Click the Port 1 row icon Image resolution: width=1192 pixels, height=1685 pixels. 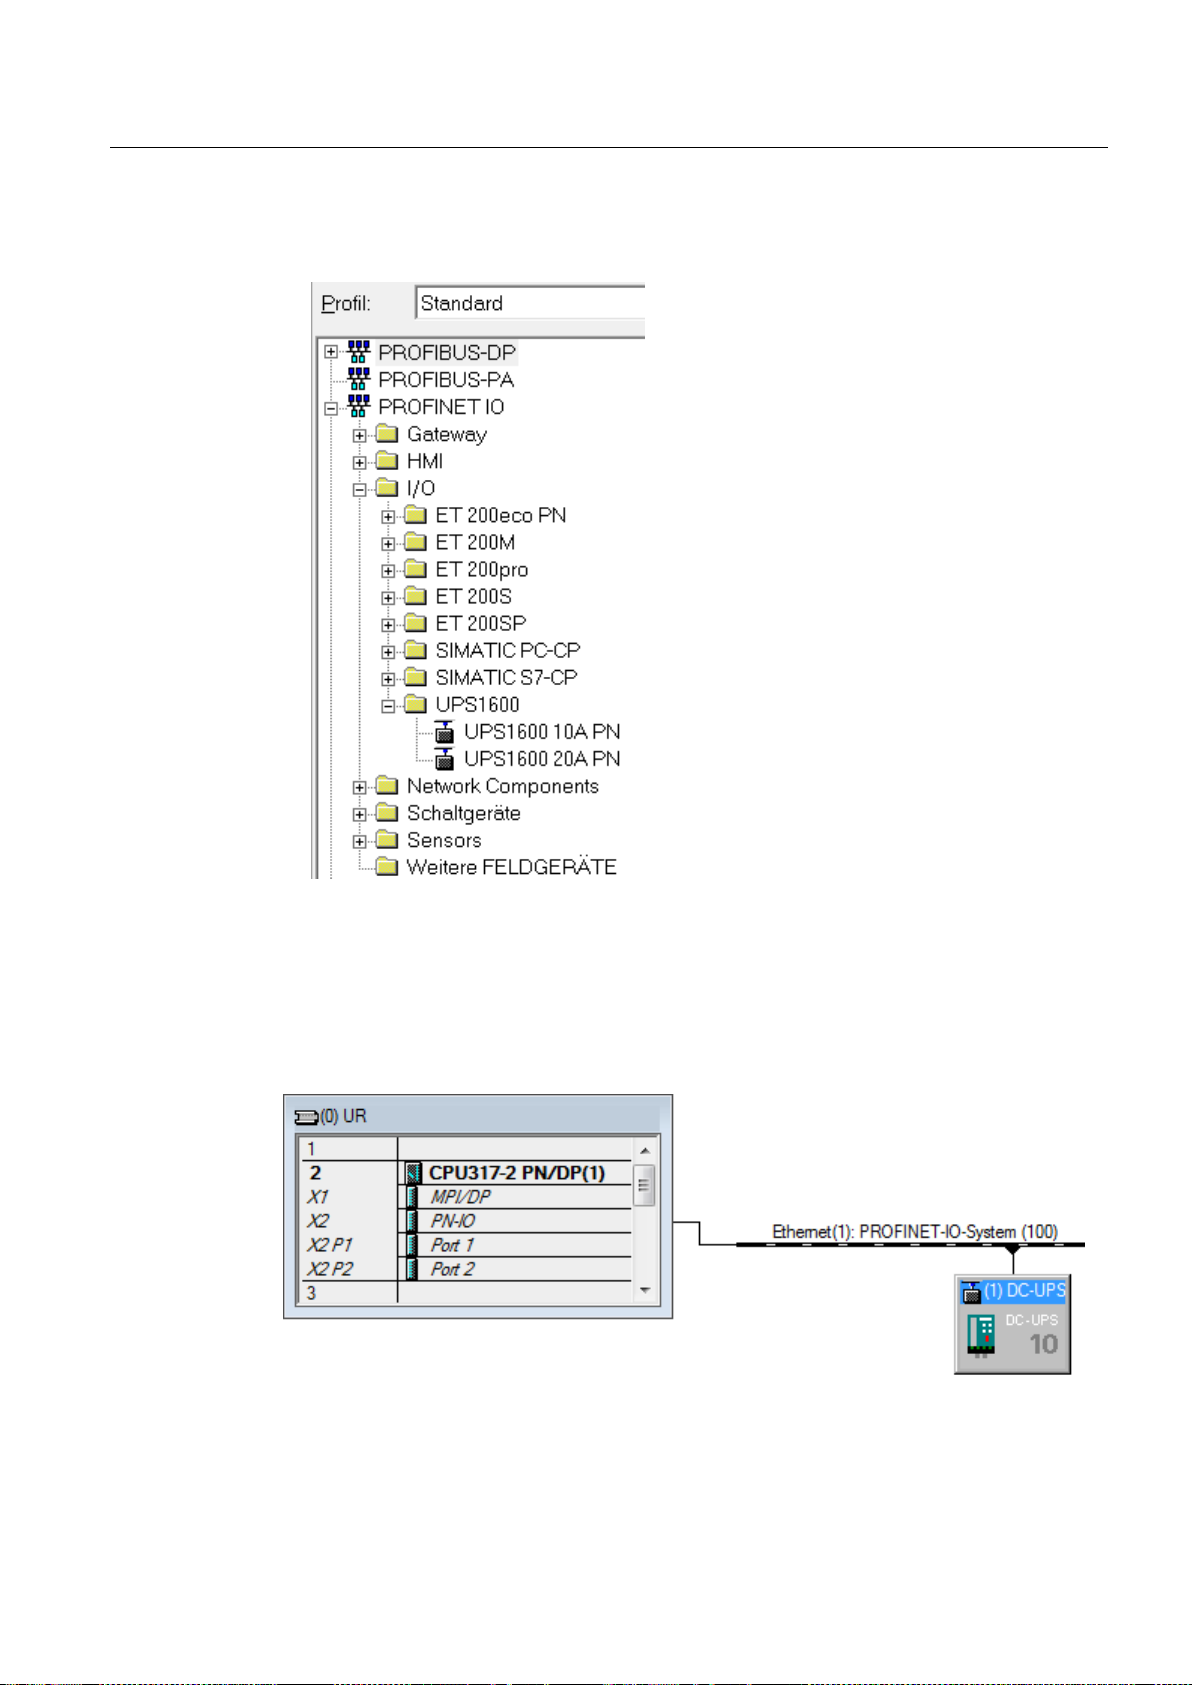pyautogui.click(x=412, y=1245)
